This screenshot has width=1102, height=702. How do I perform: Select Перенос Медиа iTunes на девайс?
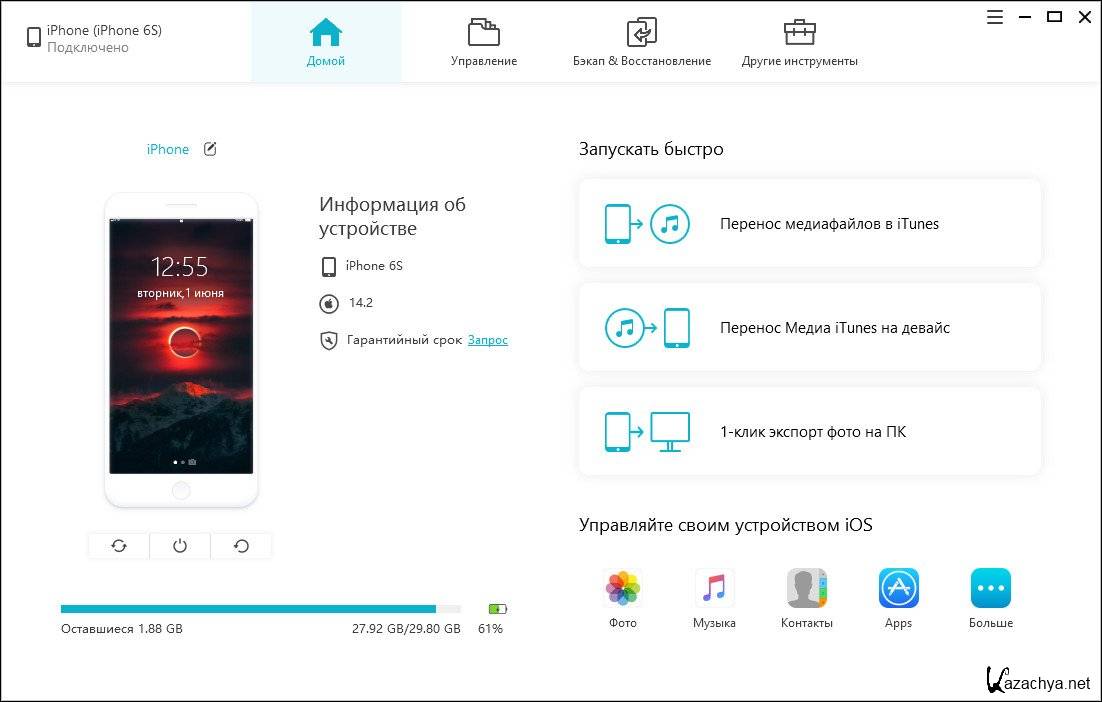tap(809, 328)
